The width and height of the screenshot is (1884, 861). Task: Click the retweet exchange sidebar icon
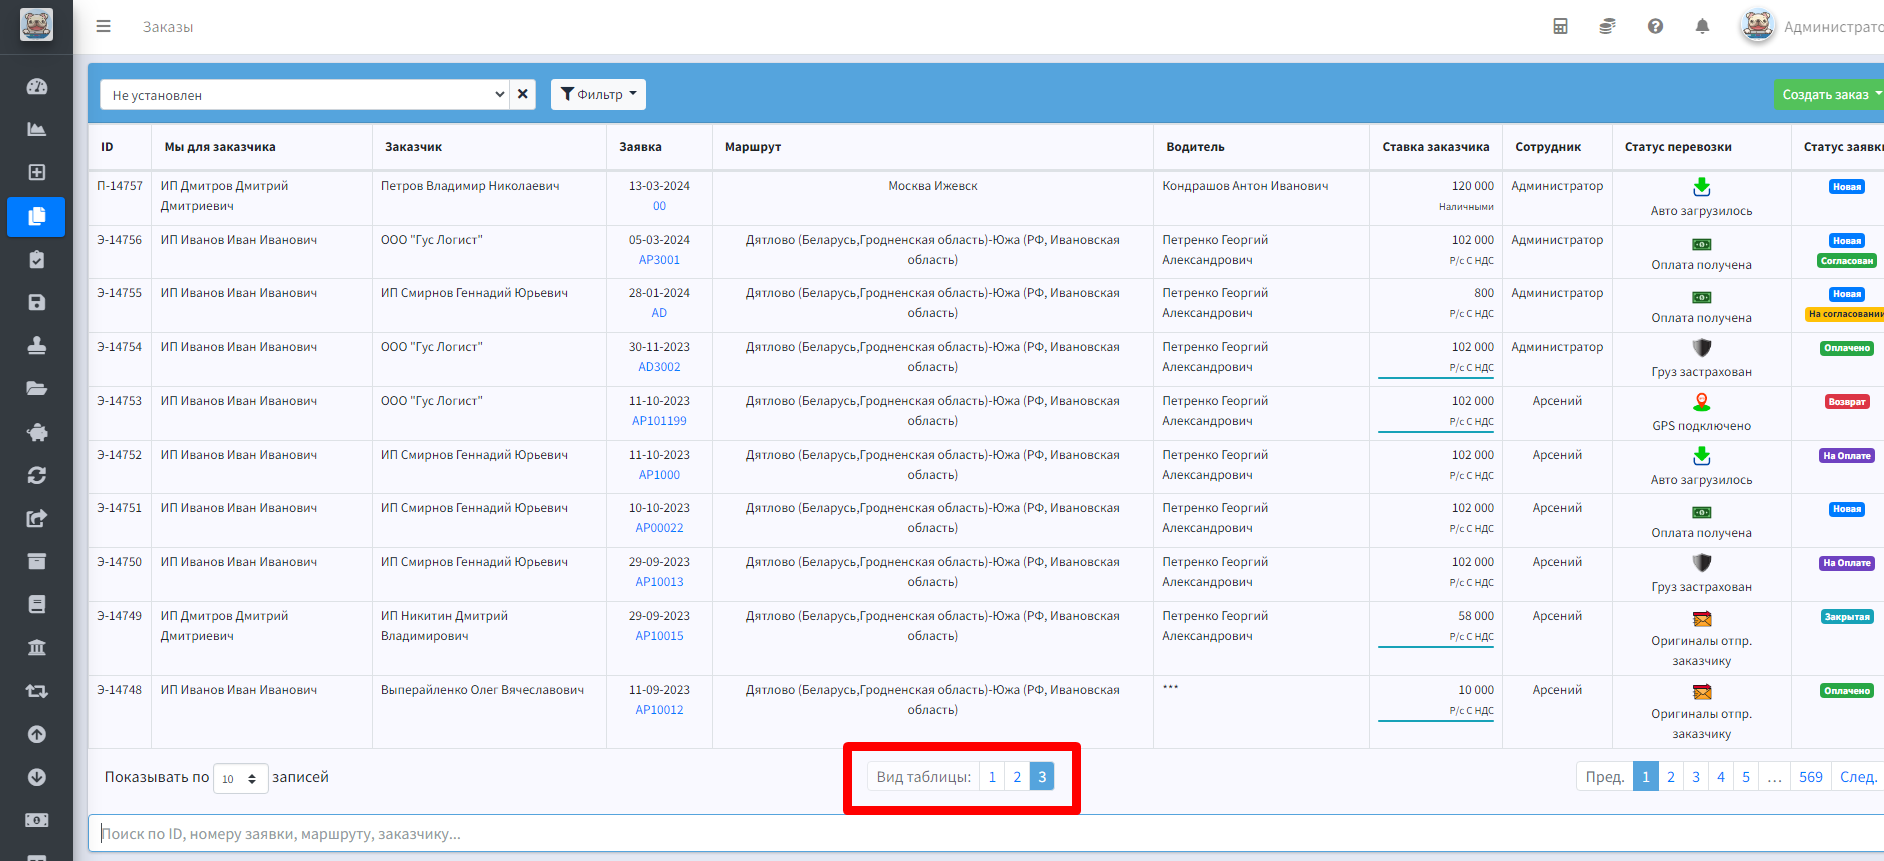(x=36, y=690)
